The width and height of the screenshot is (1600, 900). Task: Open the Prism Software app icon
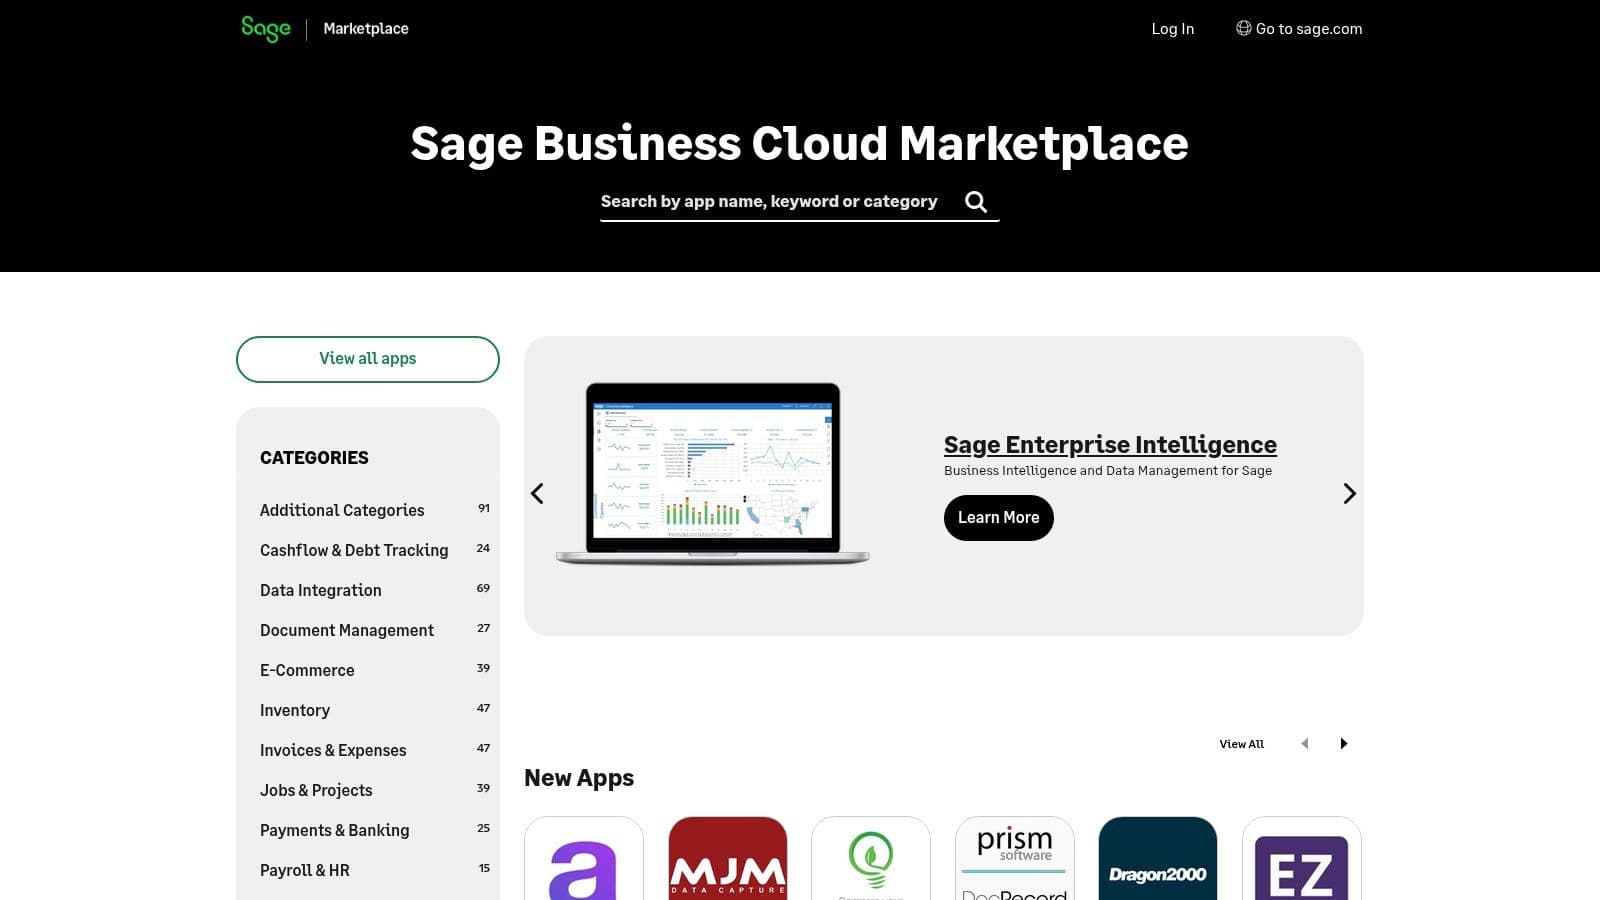click(x=1014, y=859)
